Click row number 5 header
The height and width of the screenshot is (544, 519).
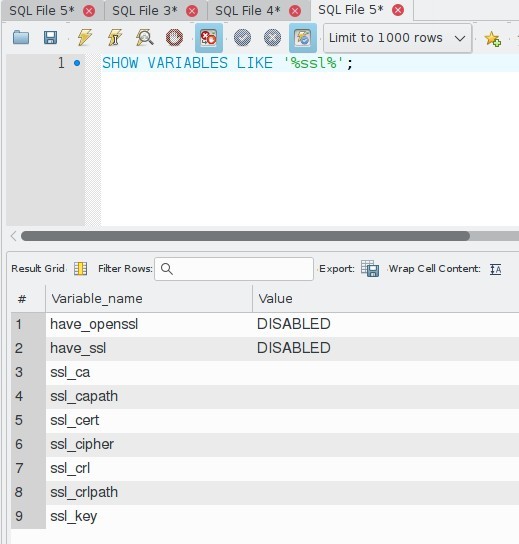point(28,420)
